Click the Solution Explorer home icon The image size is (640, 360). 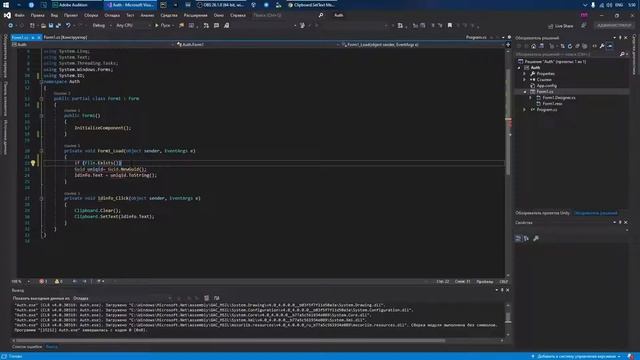(533, 46)
